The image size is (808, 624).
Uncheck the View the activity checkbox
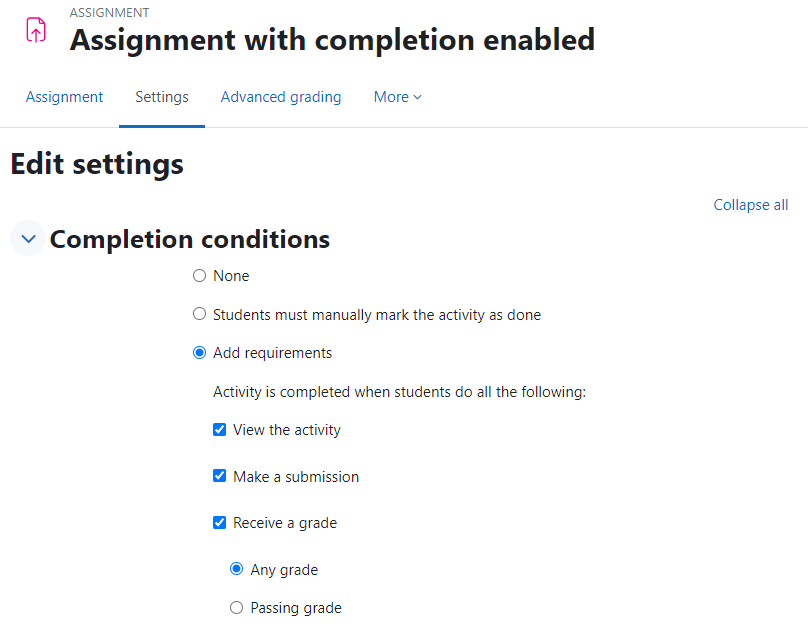pyautogui.click(x=220, y=429)
